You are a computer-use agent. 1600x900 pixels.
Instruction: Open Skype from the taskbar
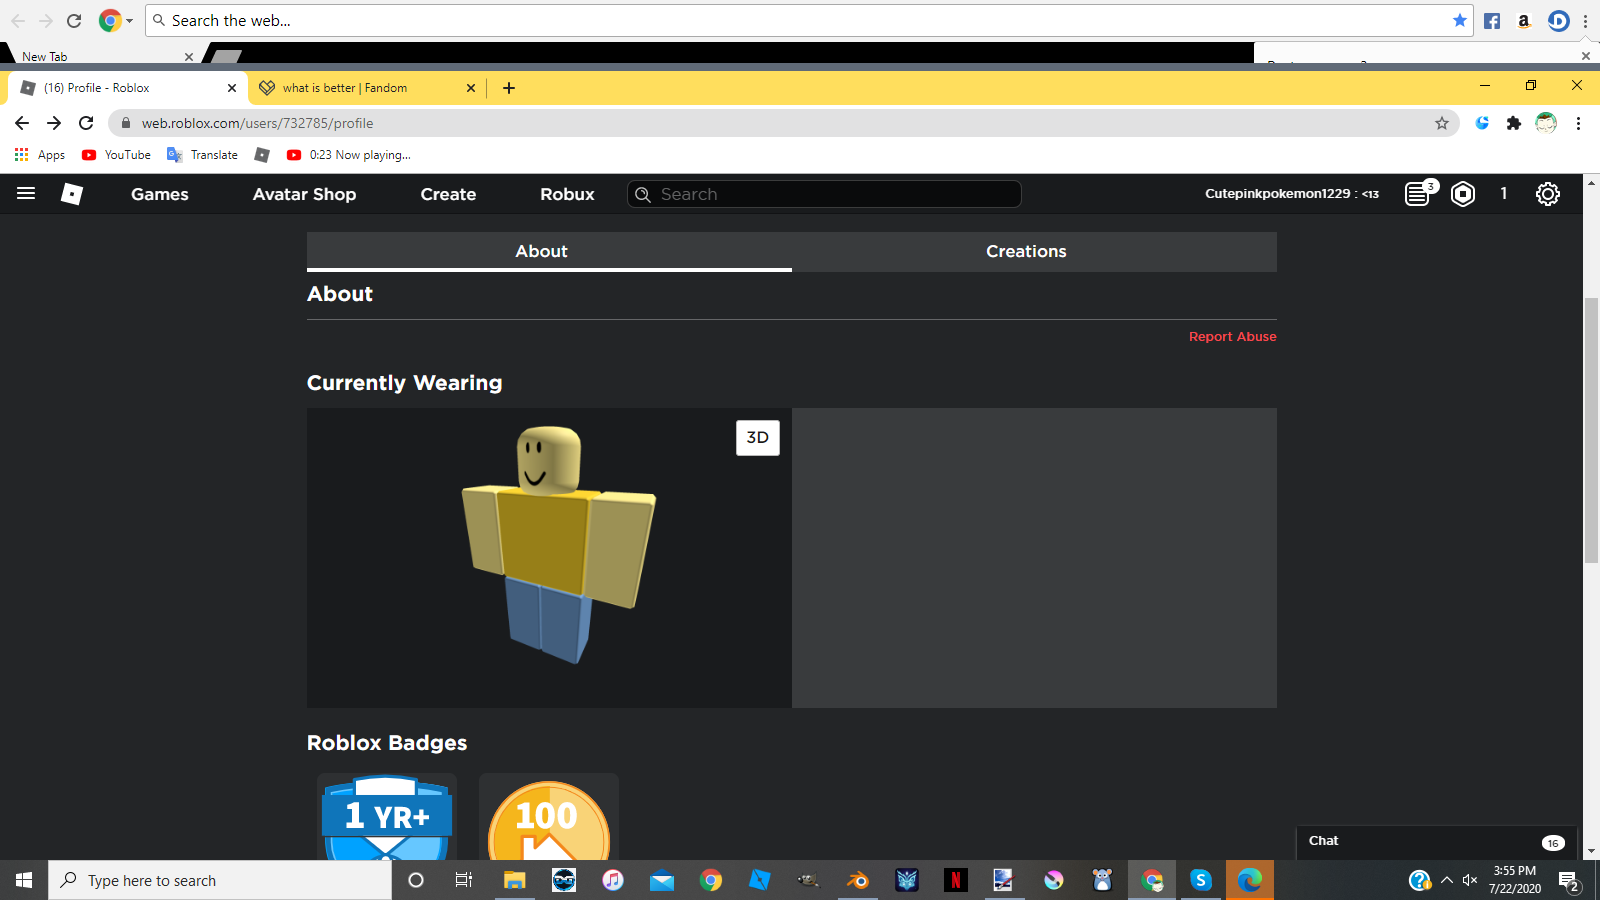point(1201,880)
